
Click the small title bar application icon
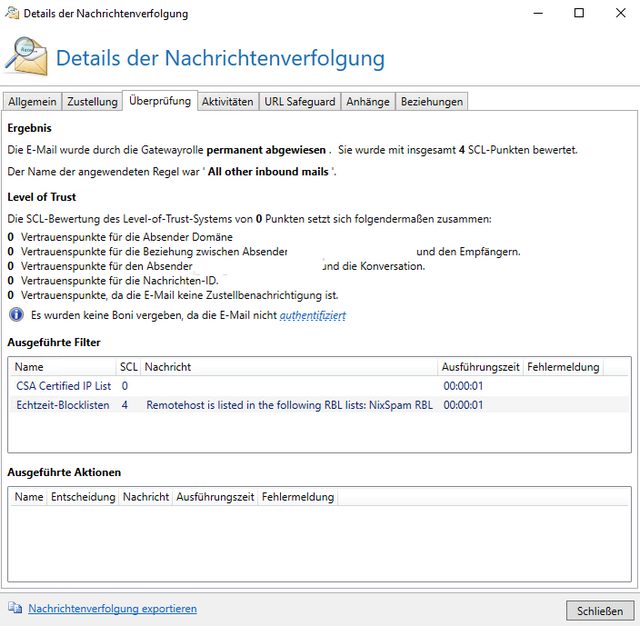click(x=12, y=13)
